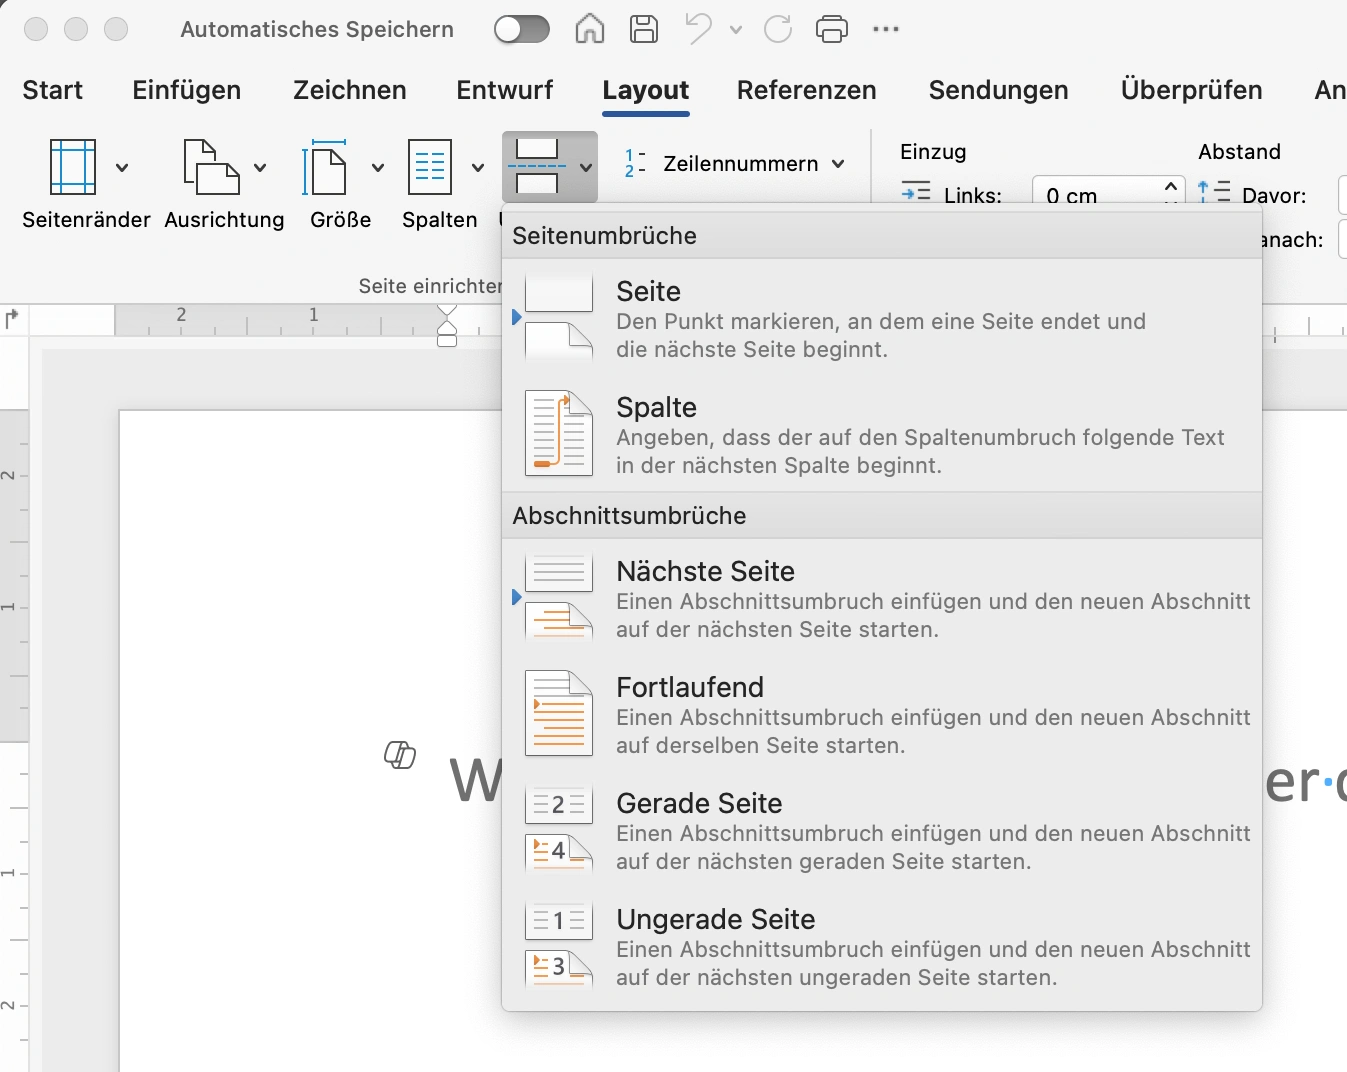Screen dimensions: 1347x1072
Task: Click the 'Abstand' label in the ribbon
Action: 1240,152
